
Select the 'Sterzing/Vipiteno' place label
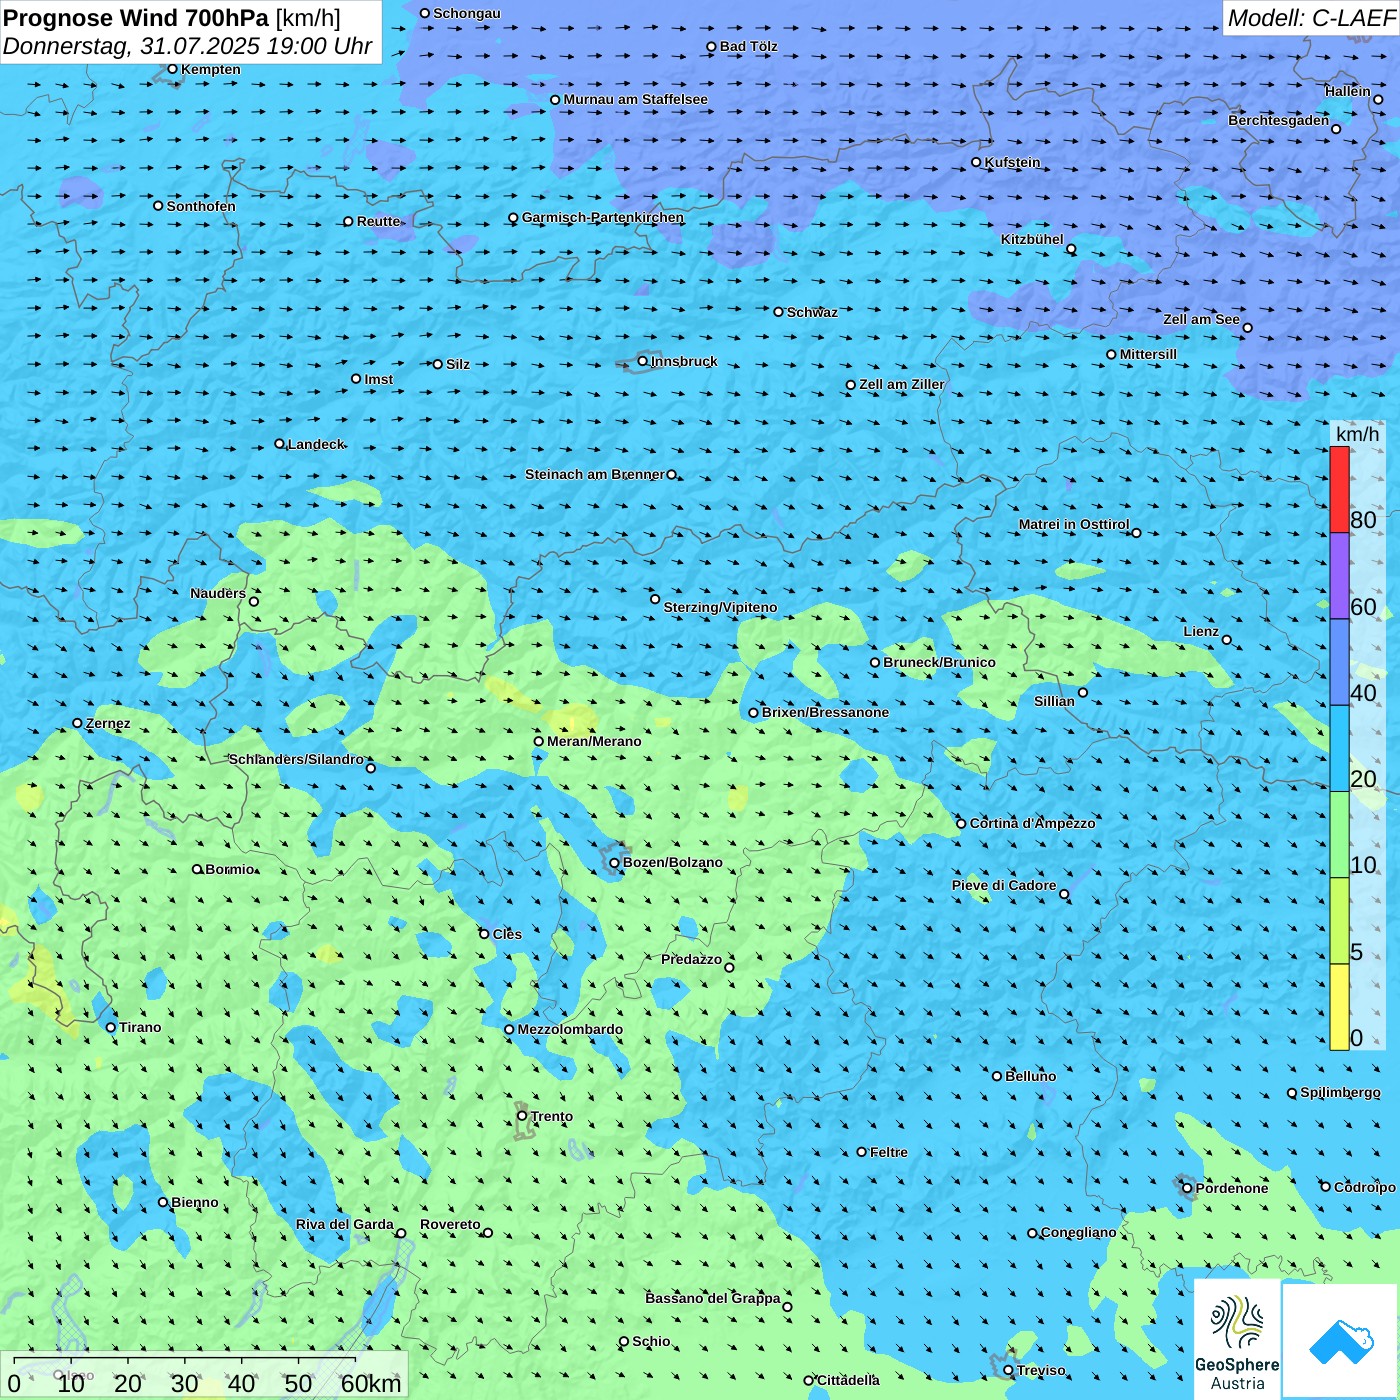(720, 607)
